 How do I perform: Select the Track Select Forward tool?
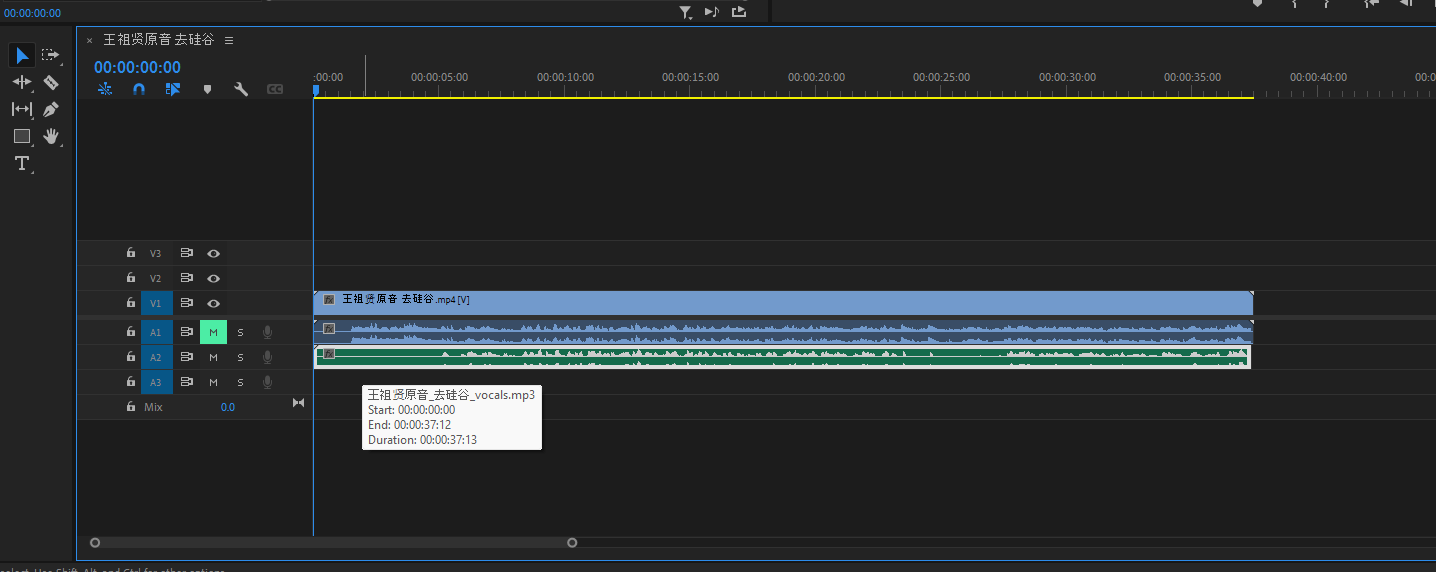[51, 55]
